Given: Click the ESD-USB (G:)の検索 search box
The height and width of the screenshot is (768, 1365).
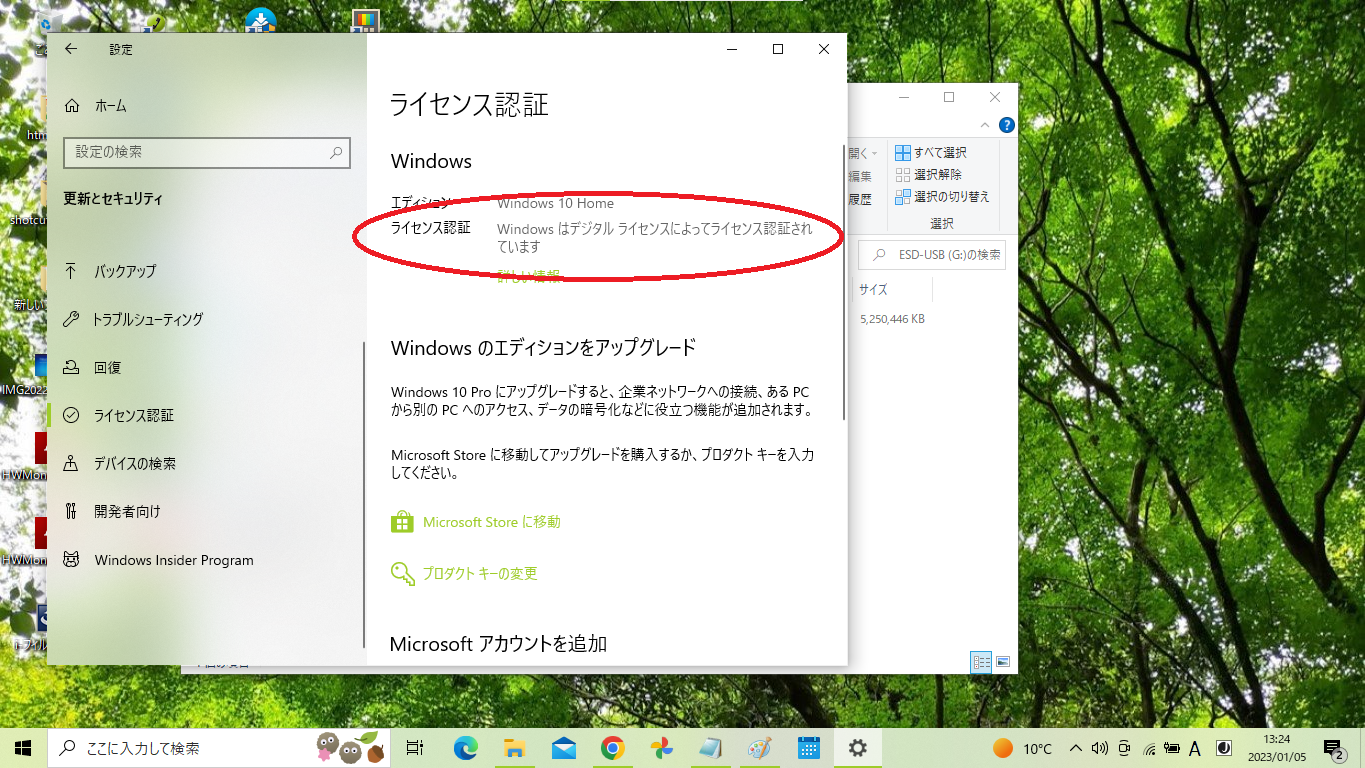Looking at the screenshot, I should (933, 255).
